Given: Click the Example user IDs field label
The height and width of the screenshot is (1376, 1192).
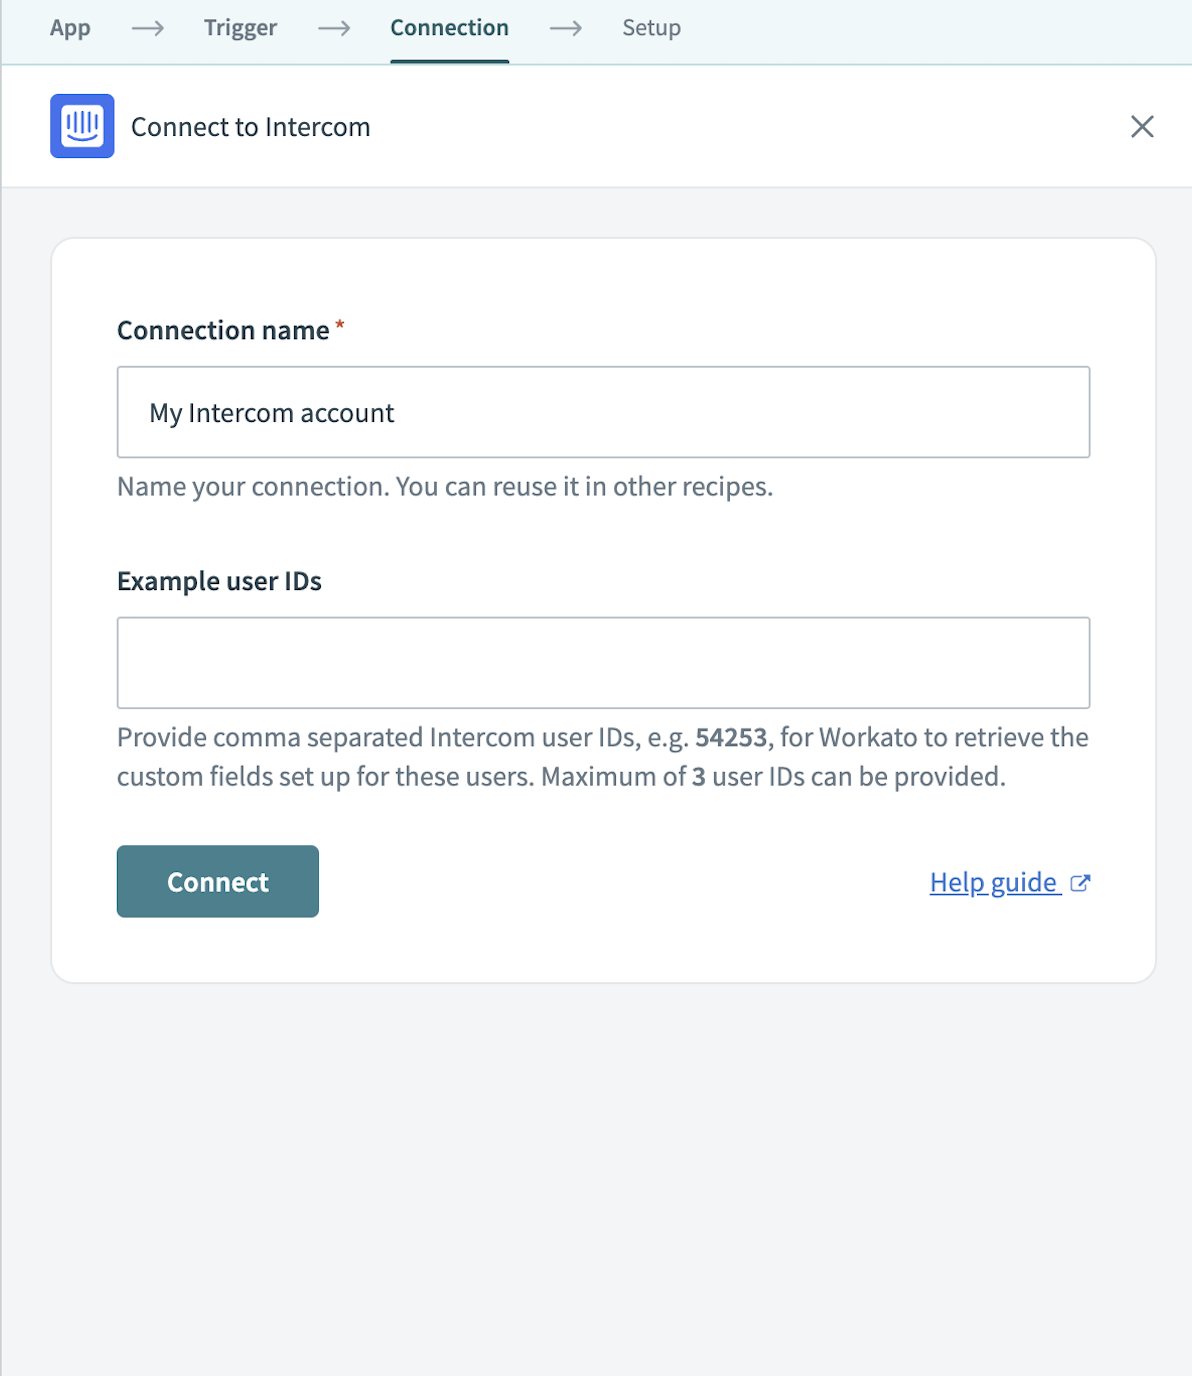Looking at the screenshot, I should (x=219, y=581).
